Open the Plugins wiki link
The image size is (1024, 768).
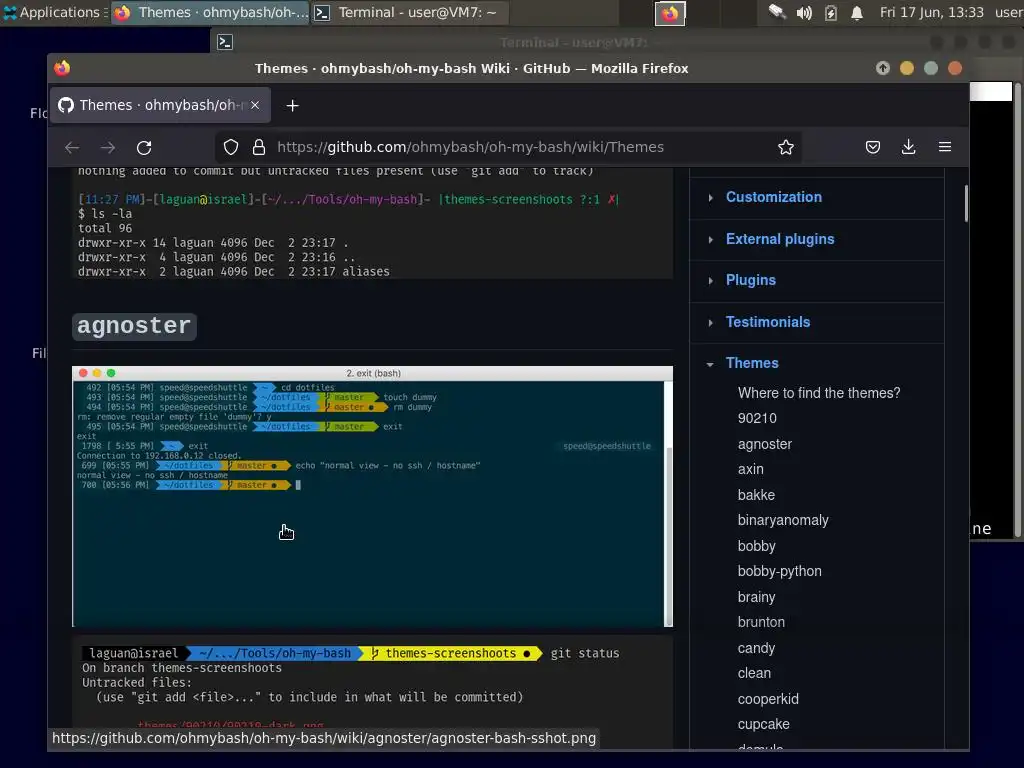coord(751,280)
